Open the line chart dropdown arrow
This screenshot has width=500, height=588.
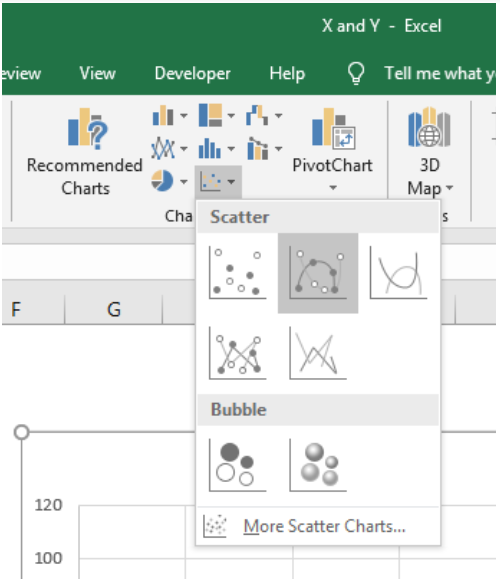click(x=184, y=148)
